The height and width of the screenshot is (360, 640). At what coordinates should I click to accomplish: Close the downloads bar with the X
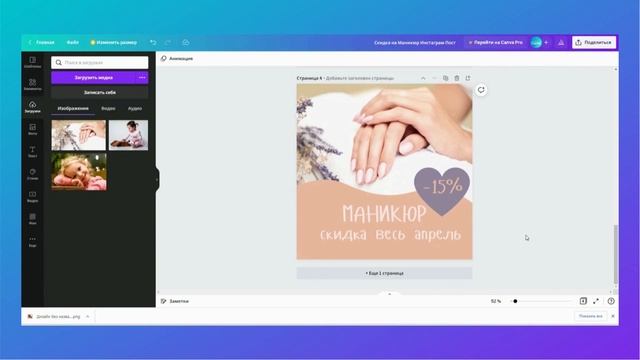[613, 316]
